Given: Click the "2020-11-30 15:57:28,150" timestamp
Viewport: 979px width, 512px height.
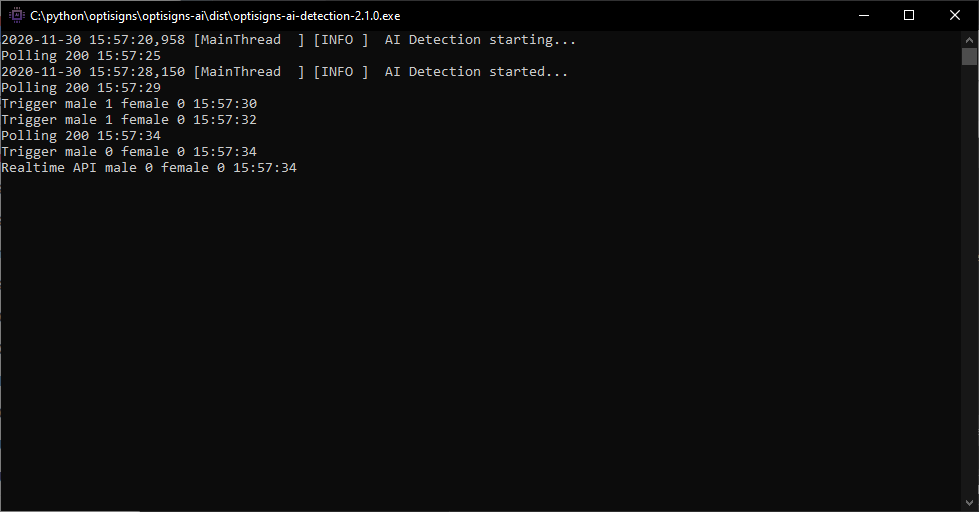Looking at the screenshot, I should pos(93,72).
